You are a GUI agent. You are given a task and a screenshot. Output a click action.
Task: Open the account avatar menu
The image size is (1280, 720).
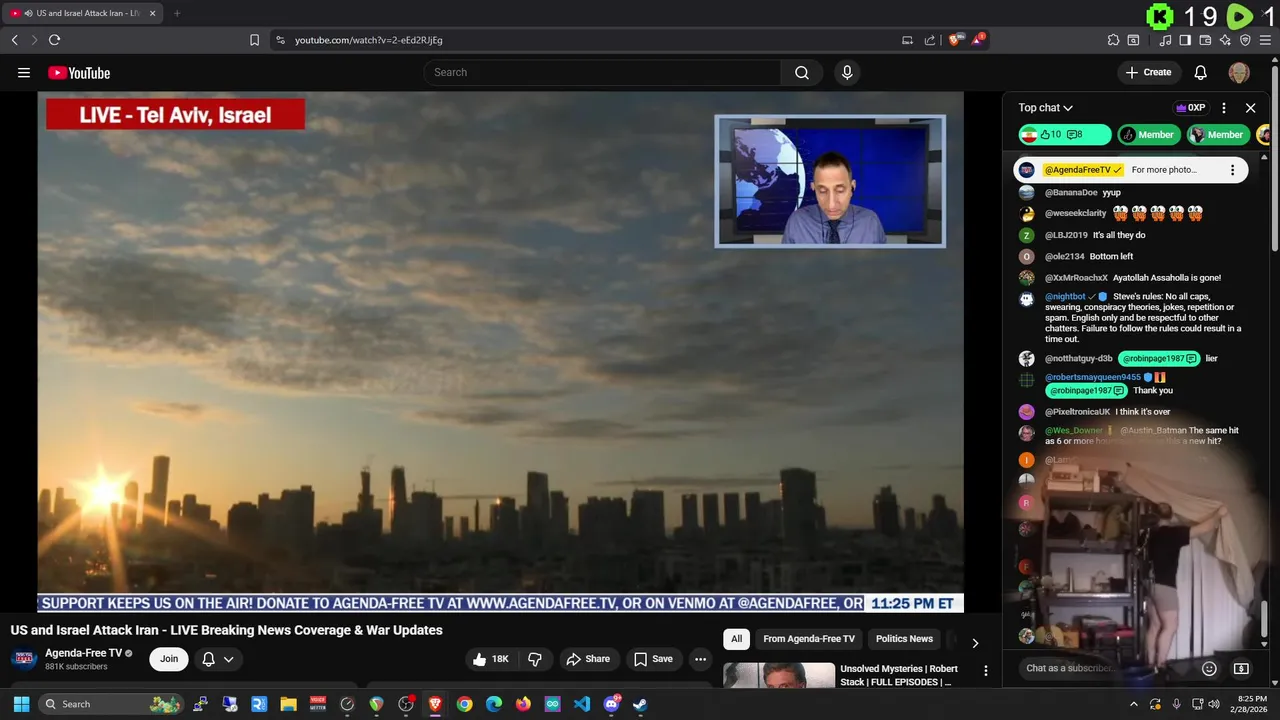click(1239, 73)
